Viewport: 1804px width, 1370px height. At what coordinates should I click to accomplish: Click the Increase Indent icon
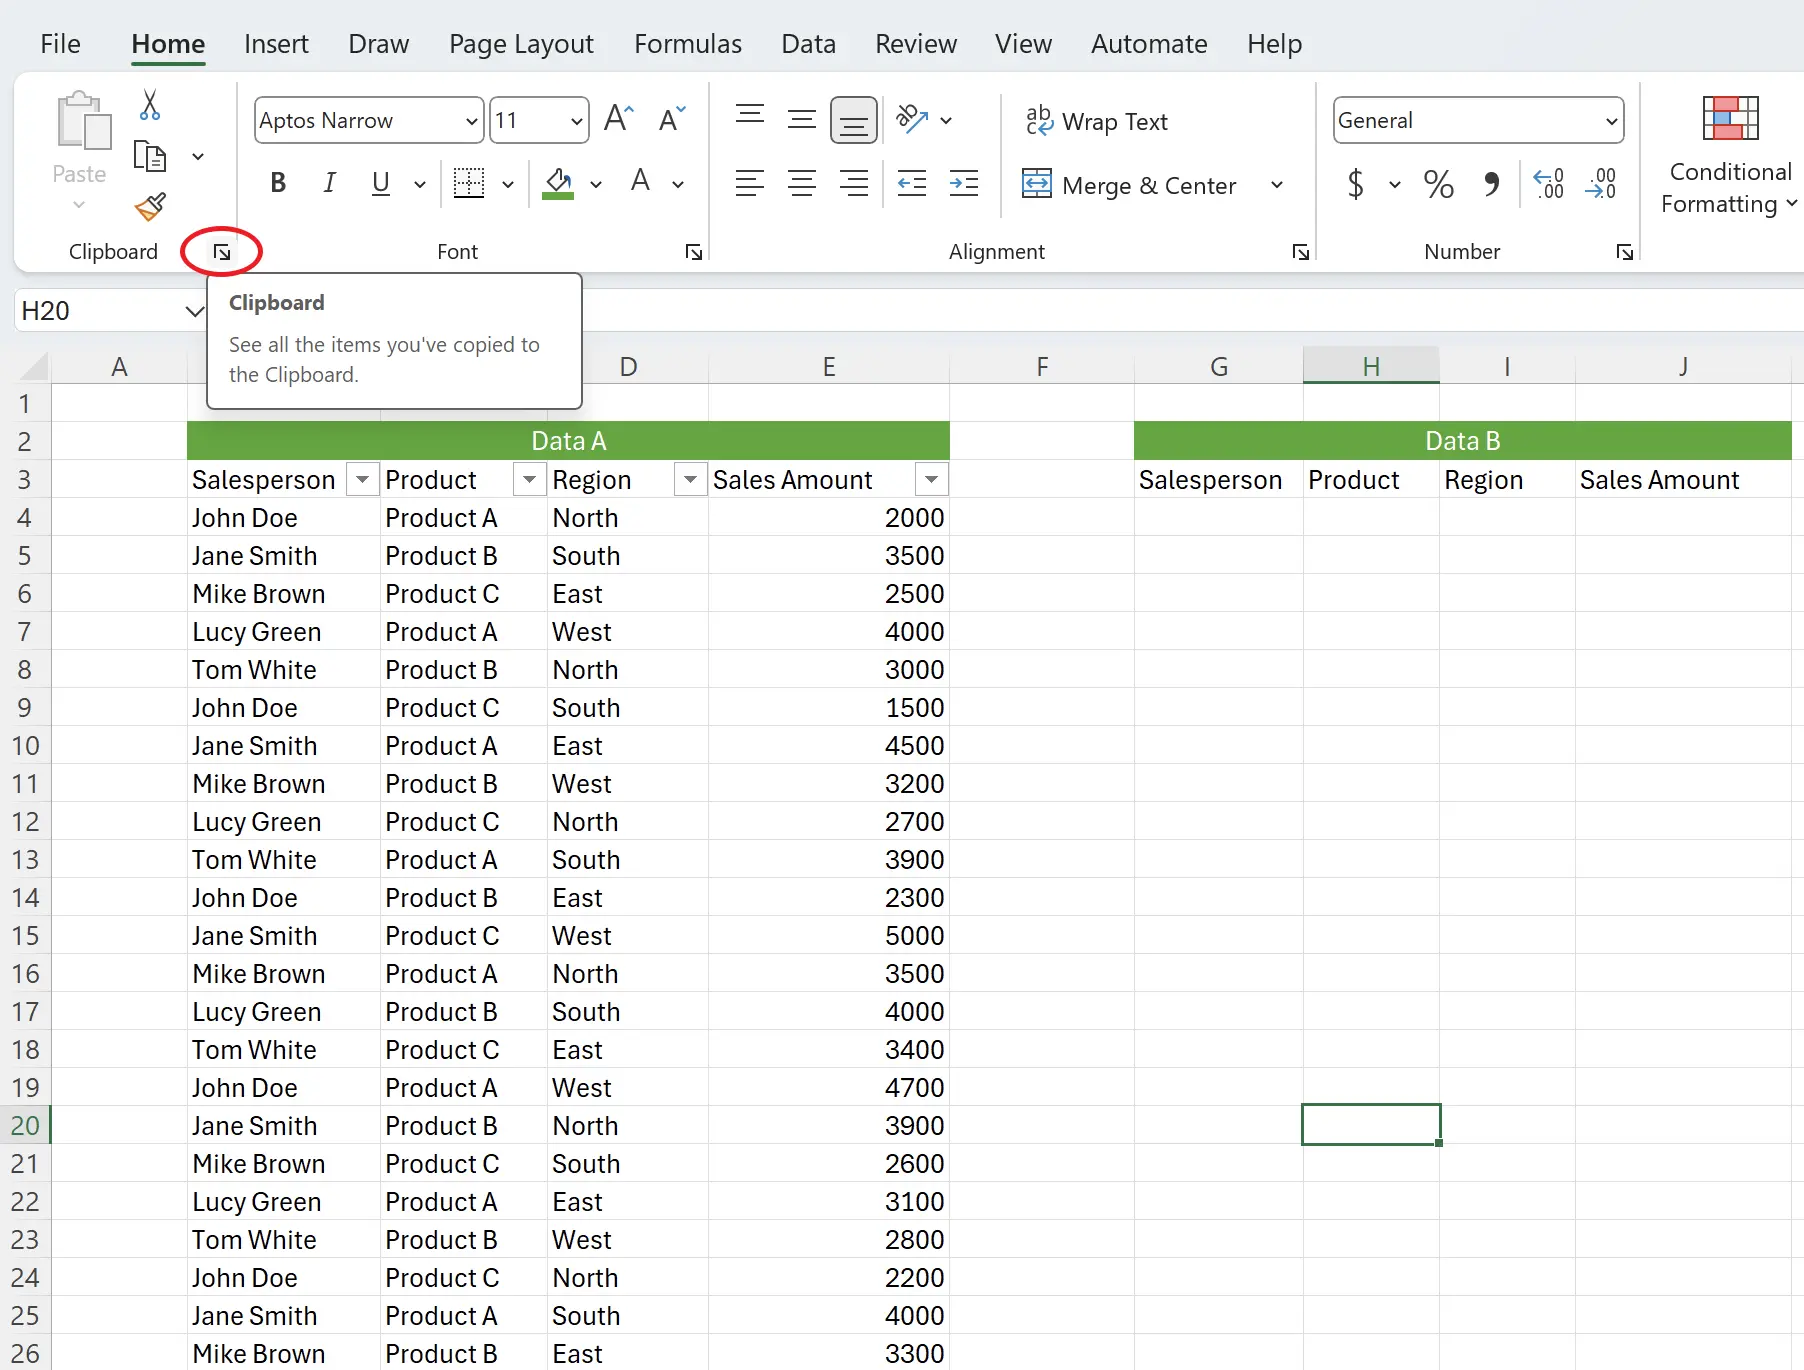click(964, 183)
